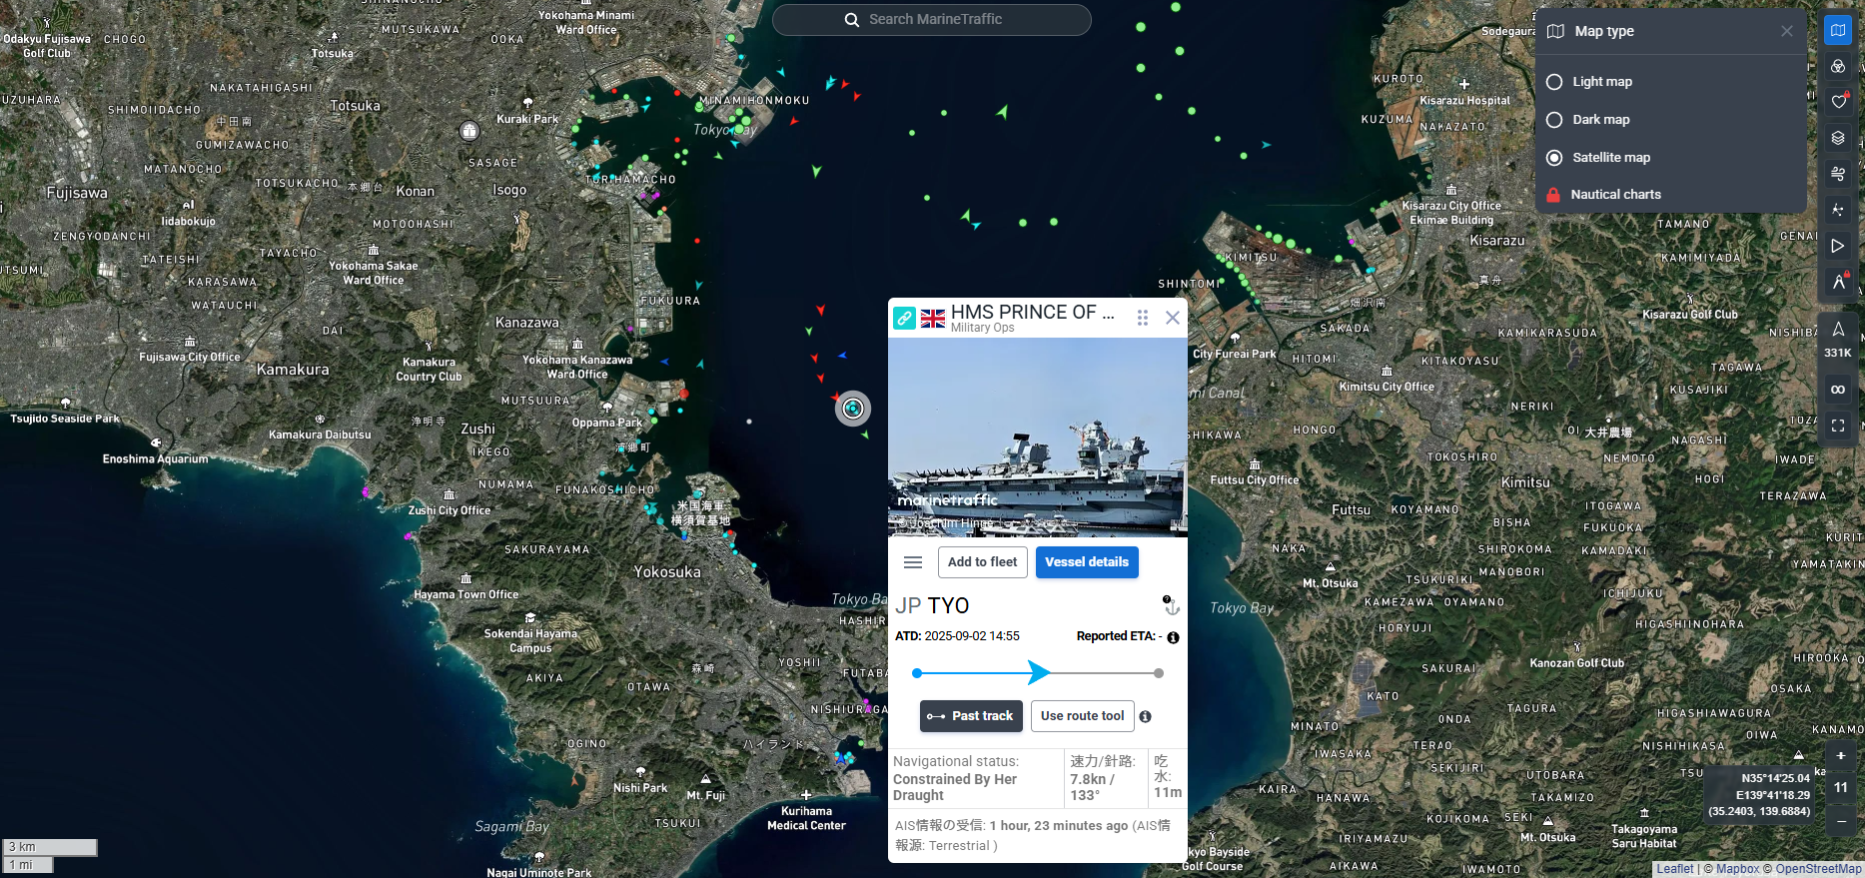This screenshot has height=878, width=1865.
Task: Click the playback triangle icon in toolbar
Action: [x=1838, y=246]
